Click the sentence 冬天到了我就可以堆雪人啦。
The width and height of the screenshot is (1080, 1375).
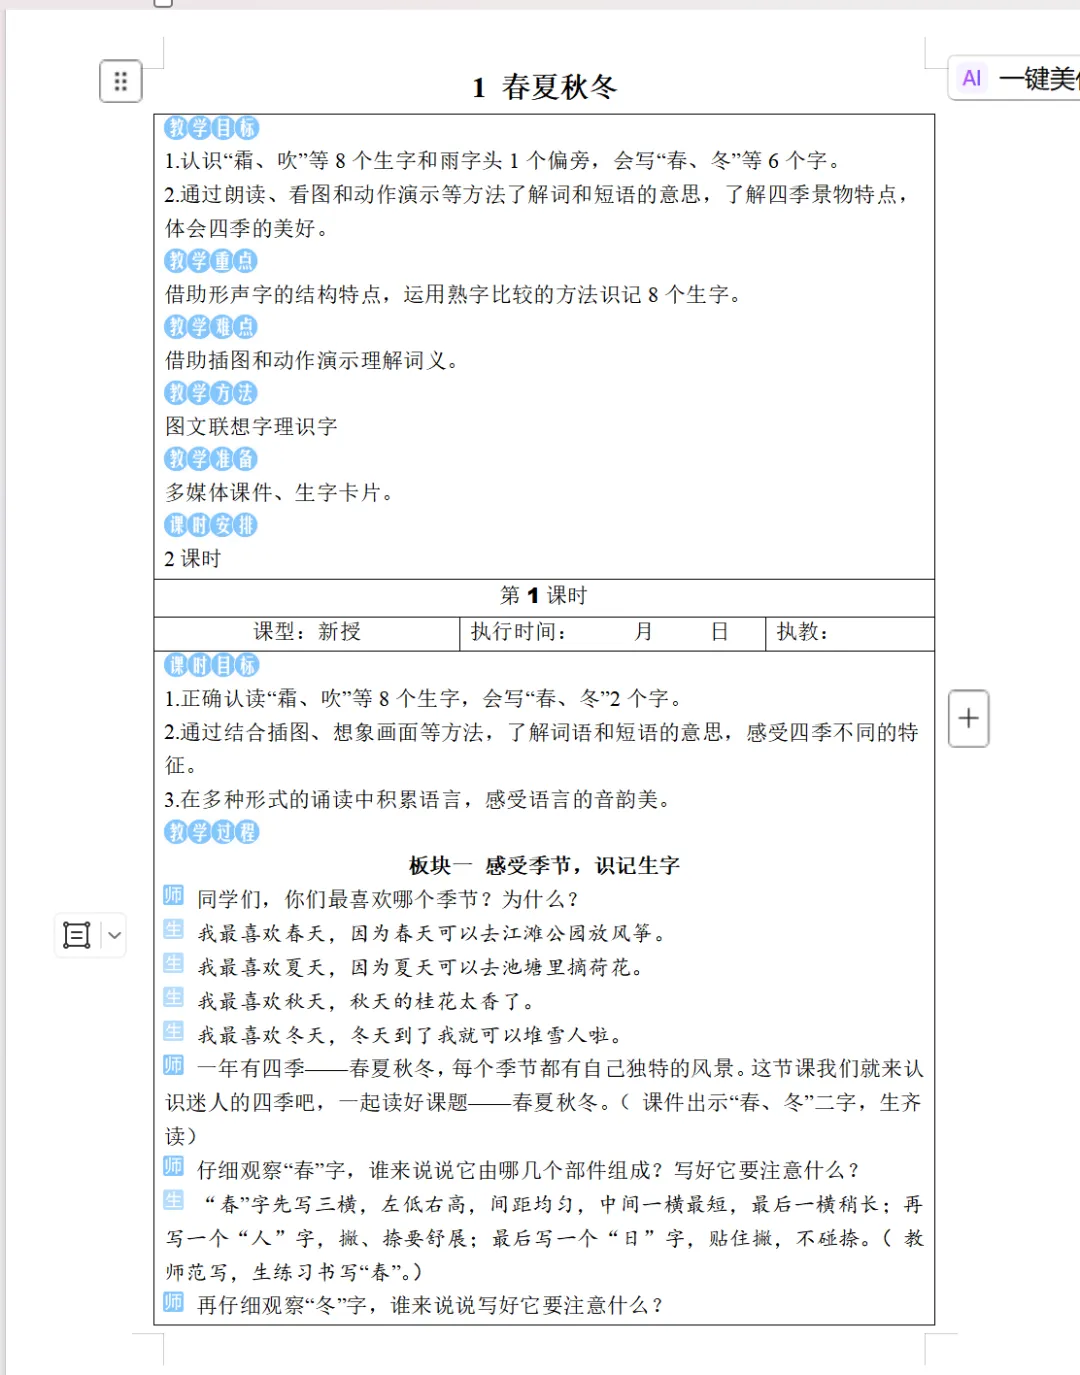tap(488, 1036)
